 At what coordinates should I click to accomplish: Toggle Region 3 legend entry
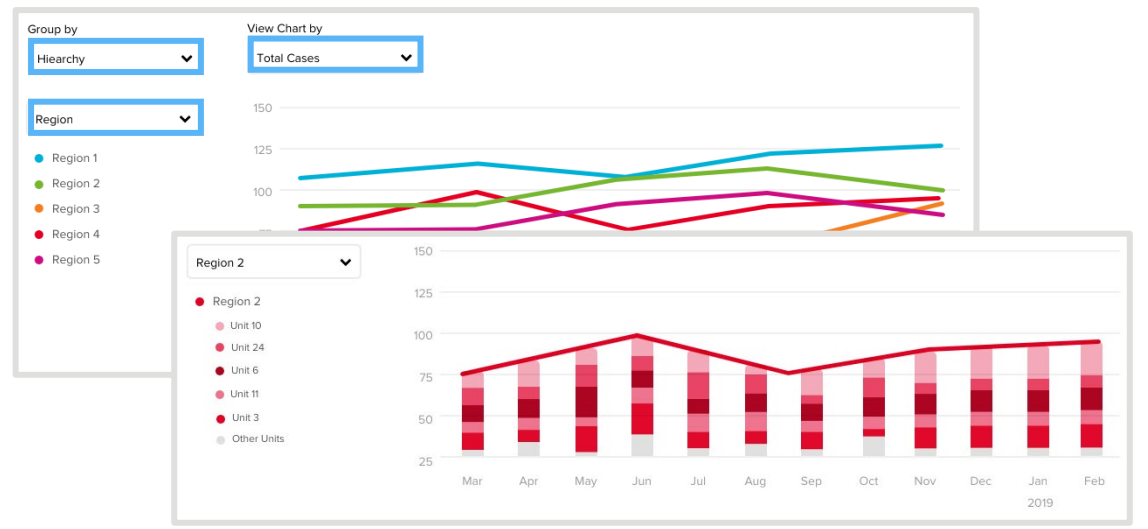75,209
